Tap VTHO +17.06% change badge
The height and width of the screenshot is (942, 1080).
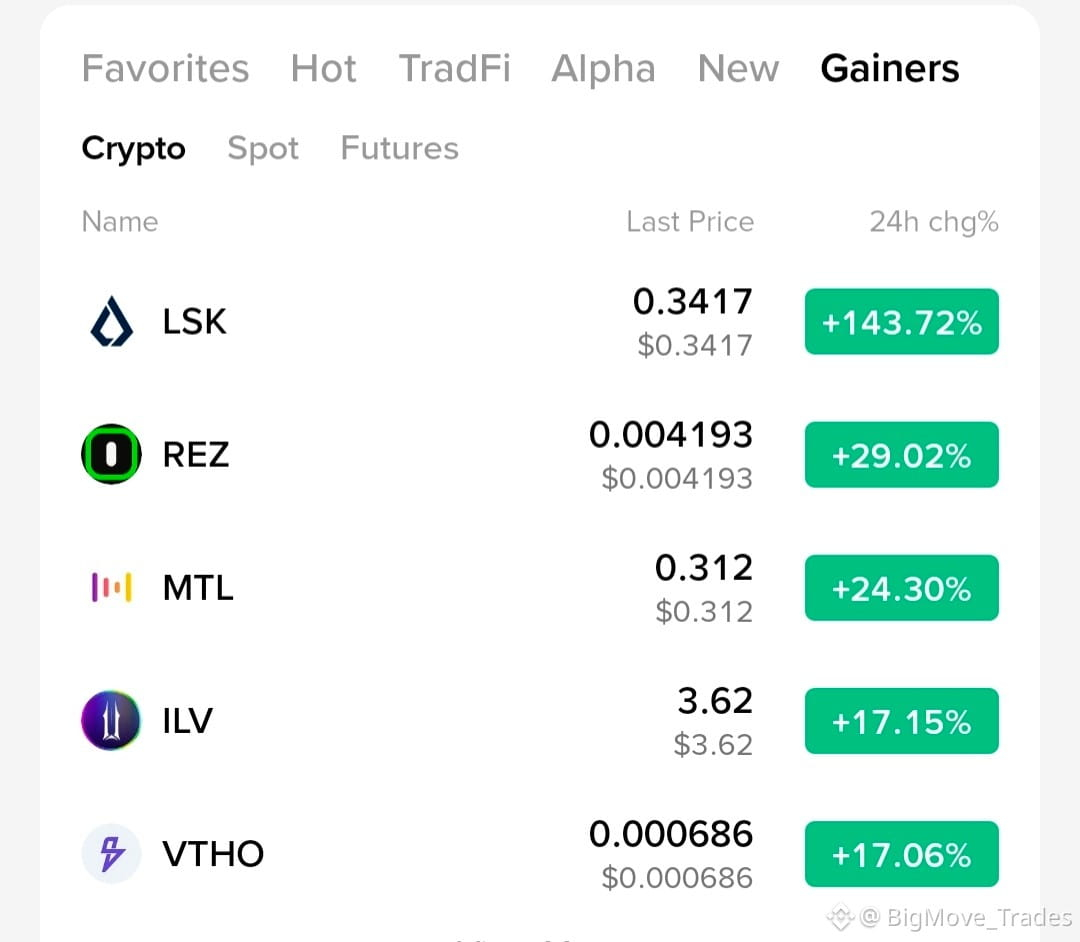pos(902,854)
